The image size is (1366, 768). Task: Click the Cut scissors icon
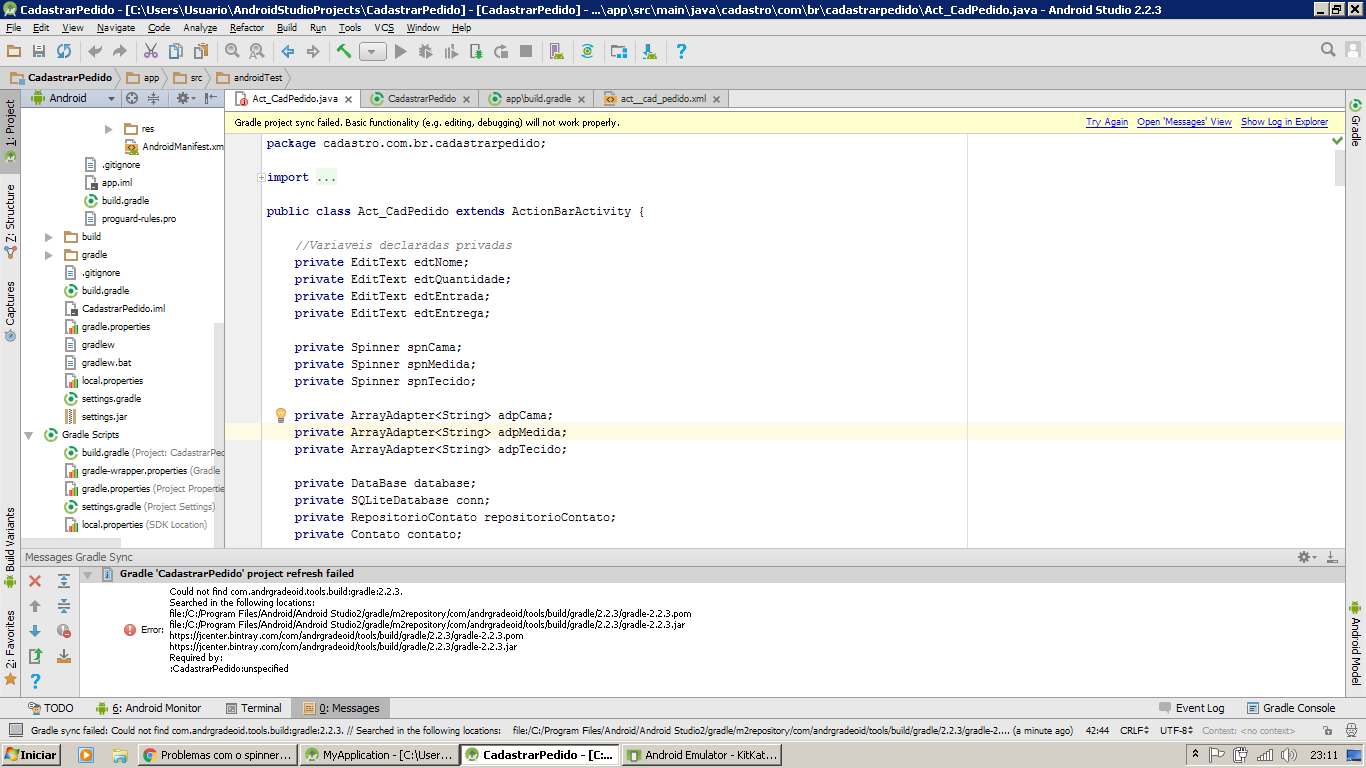[151, 51]
